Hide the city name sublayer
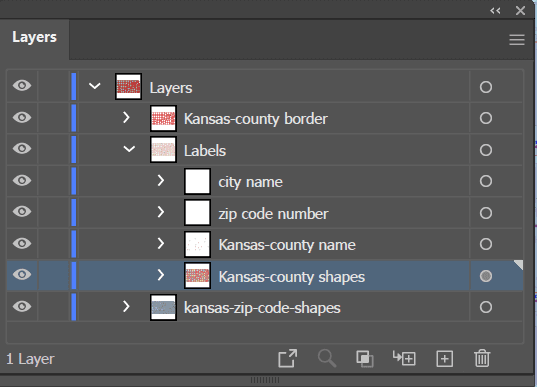 pos(22,180)
